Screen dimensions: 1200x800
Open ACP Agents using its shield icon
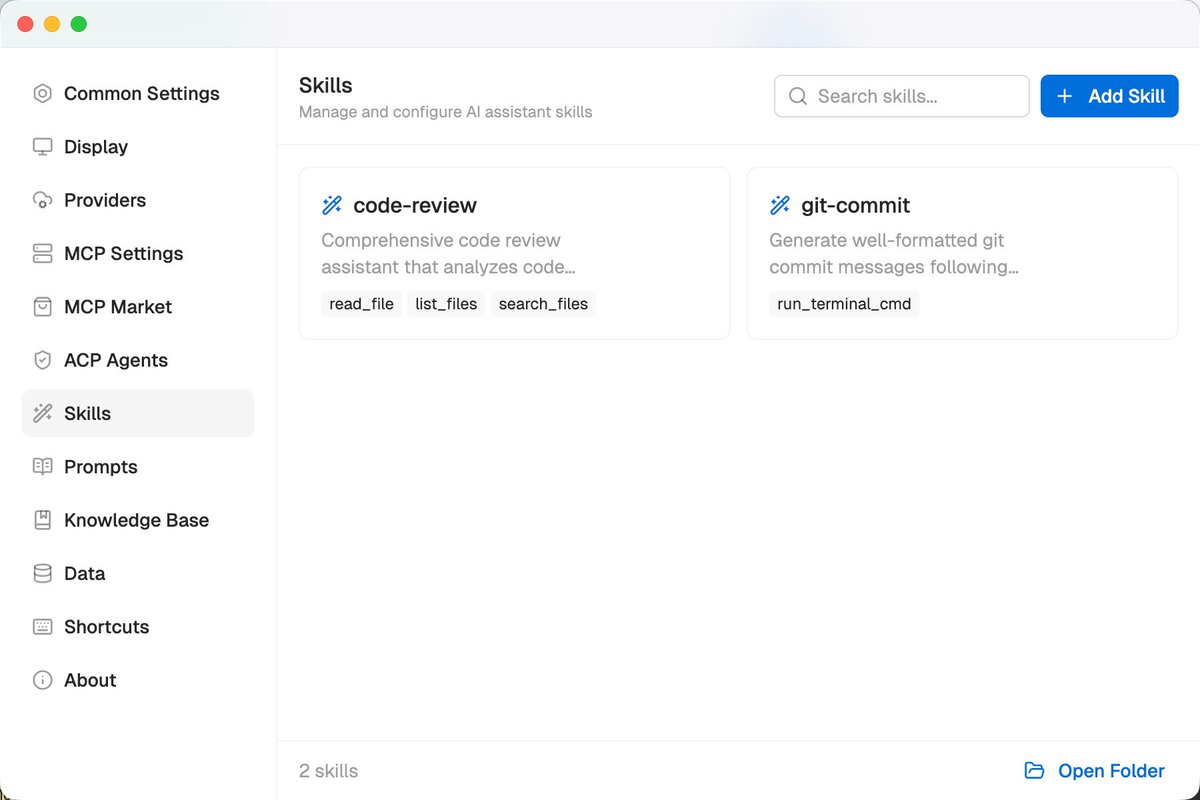[x=41, y=360]
